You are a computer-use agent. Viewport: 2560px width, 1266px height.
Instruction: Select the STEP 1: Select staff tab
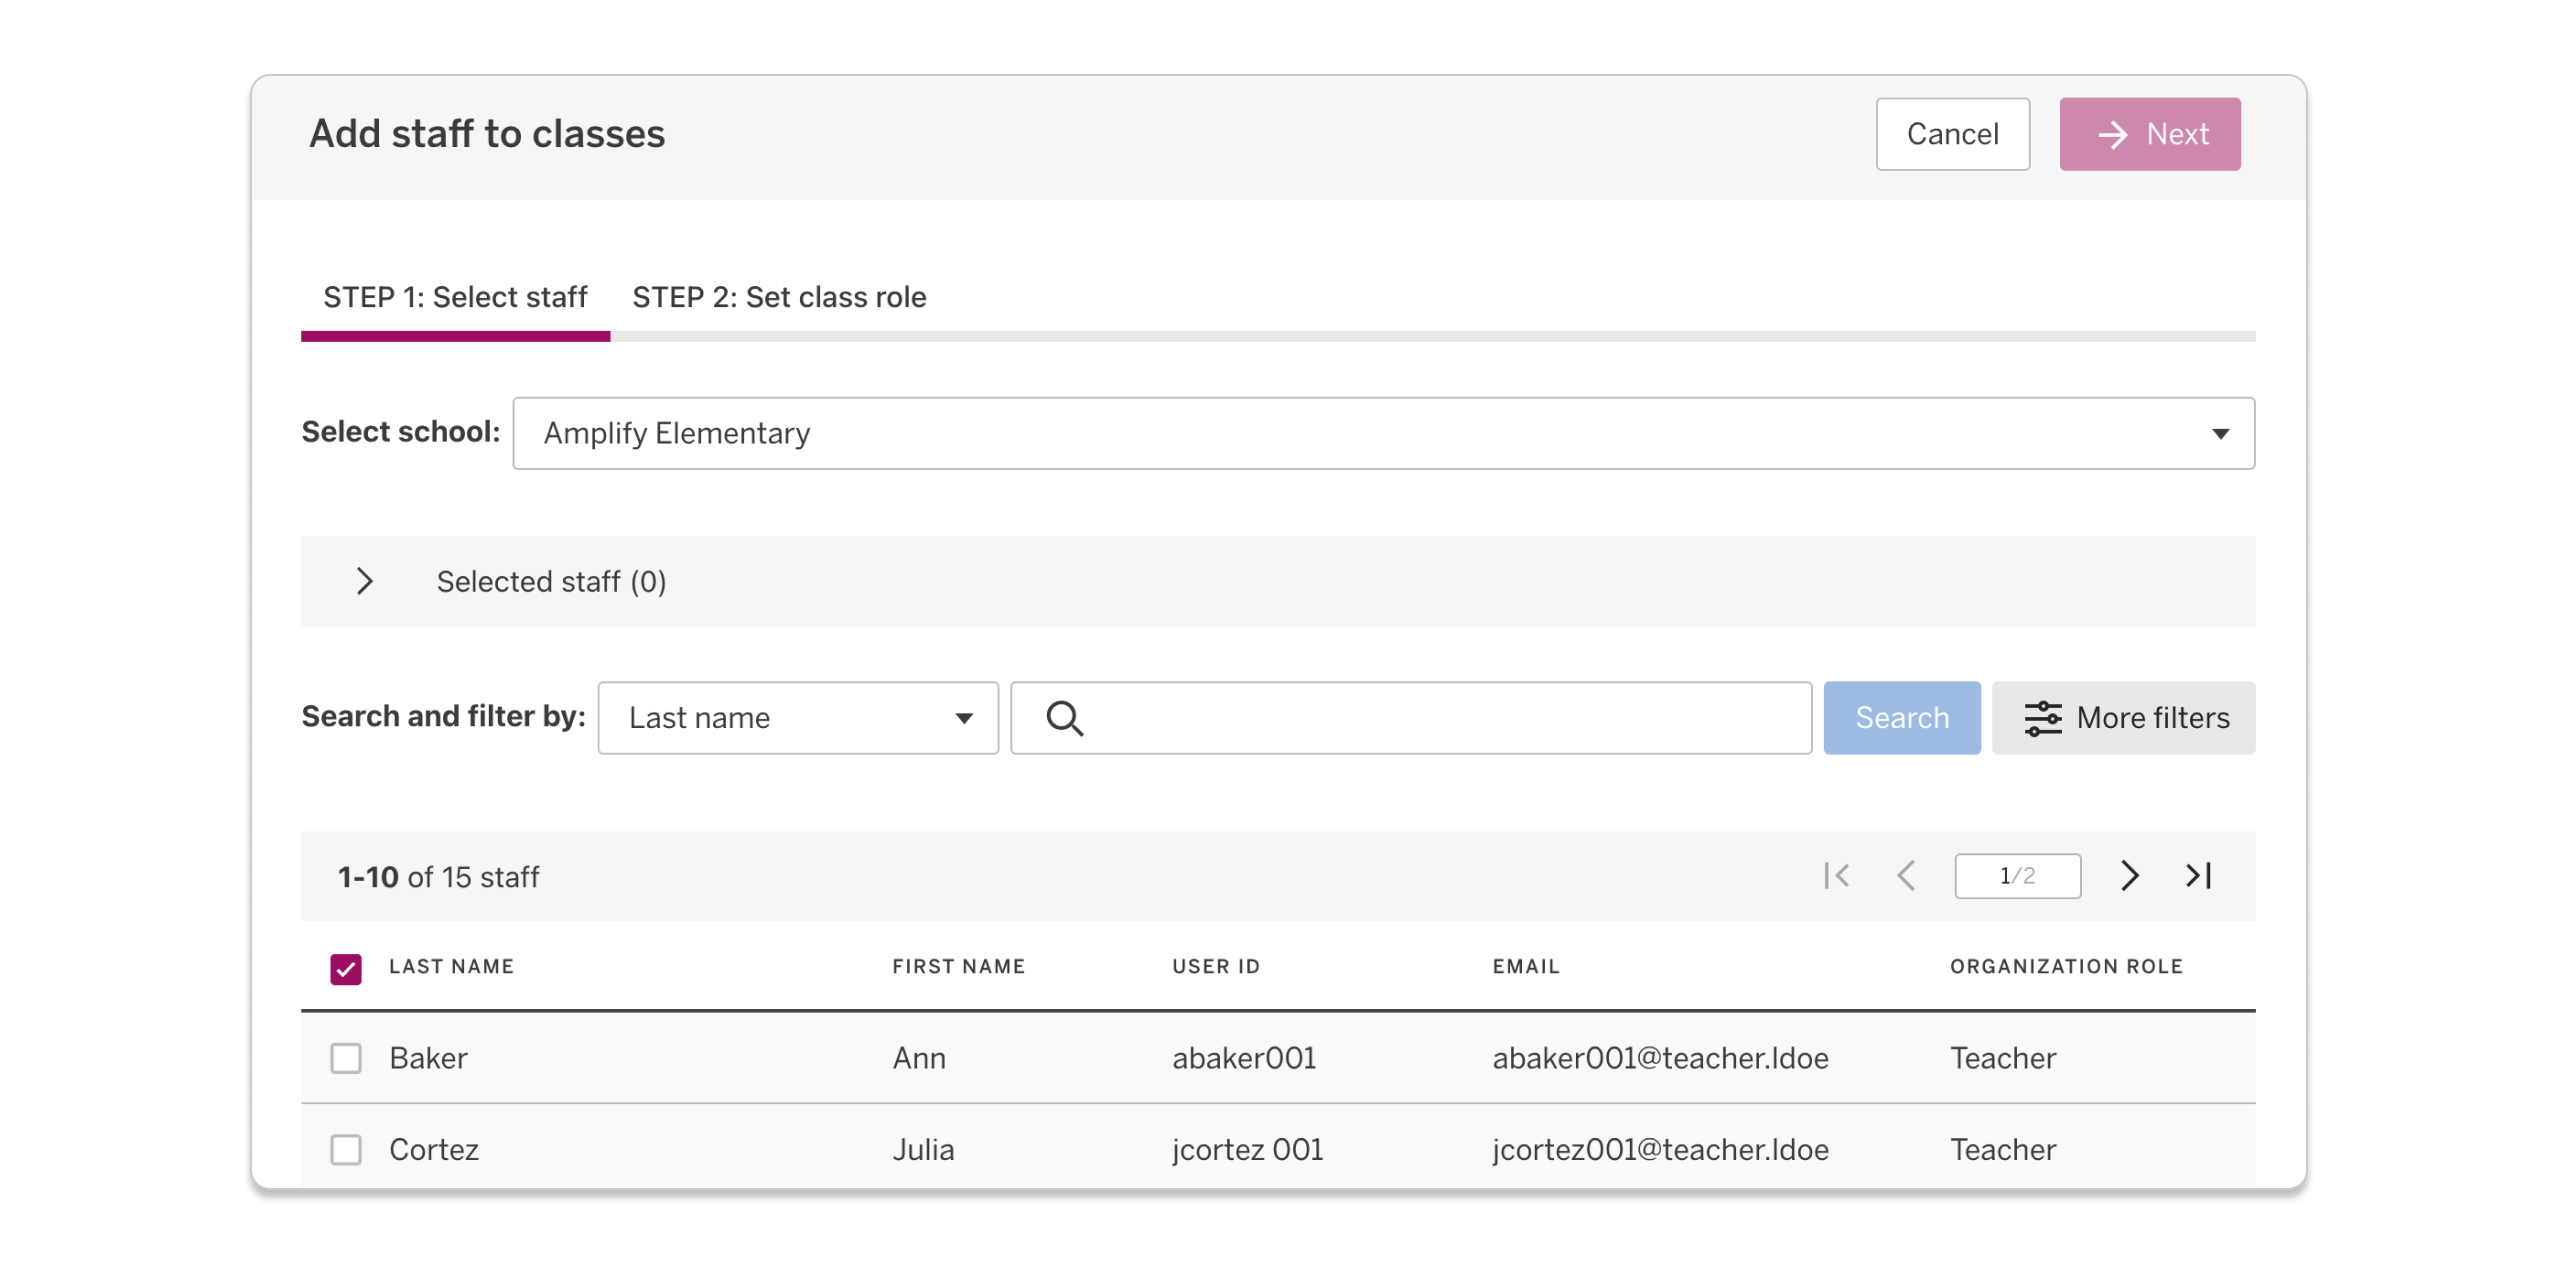455,297
